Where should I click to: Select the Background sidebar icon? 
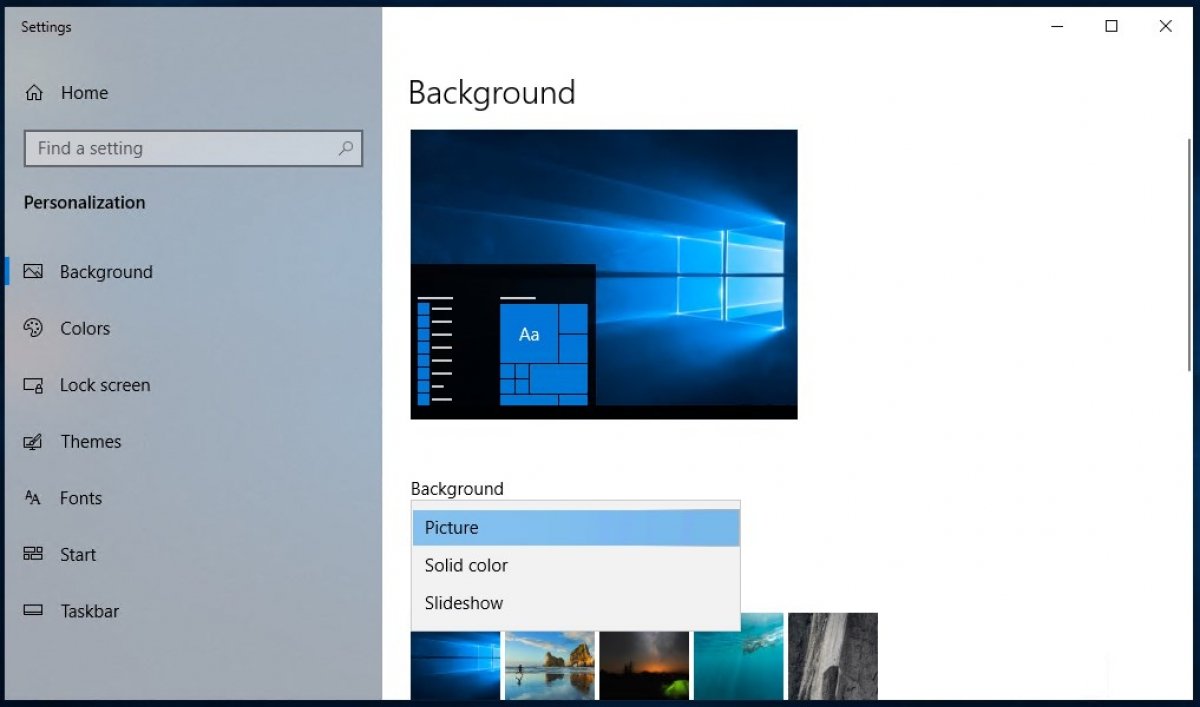(32, 271)
